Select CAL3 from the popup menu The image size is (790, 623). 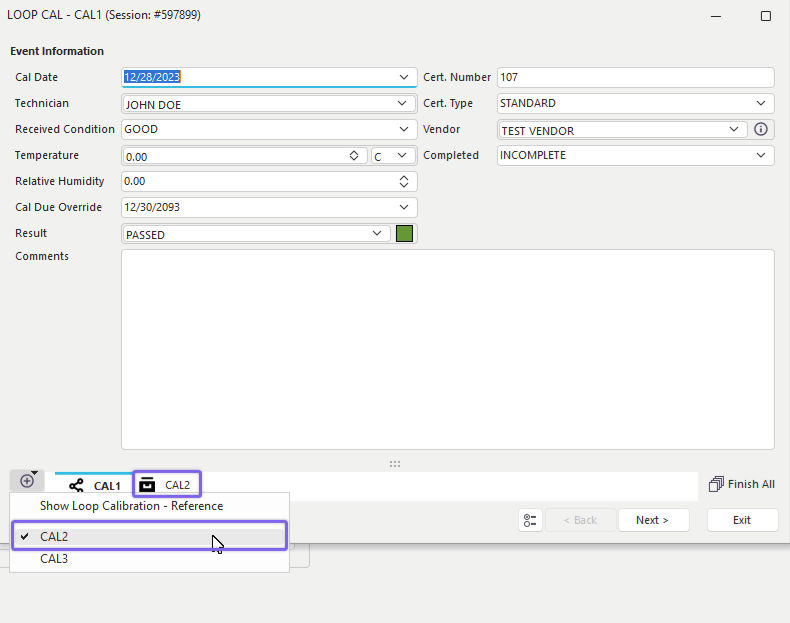coord(54,559)
